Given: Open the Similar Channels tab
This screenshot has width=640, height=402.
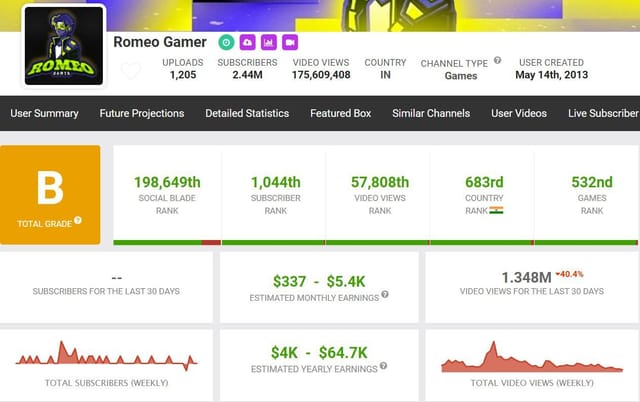Looking at the screenshot, I should tap(431, 113).
